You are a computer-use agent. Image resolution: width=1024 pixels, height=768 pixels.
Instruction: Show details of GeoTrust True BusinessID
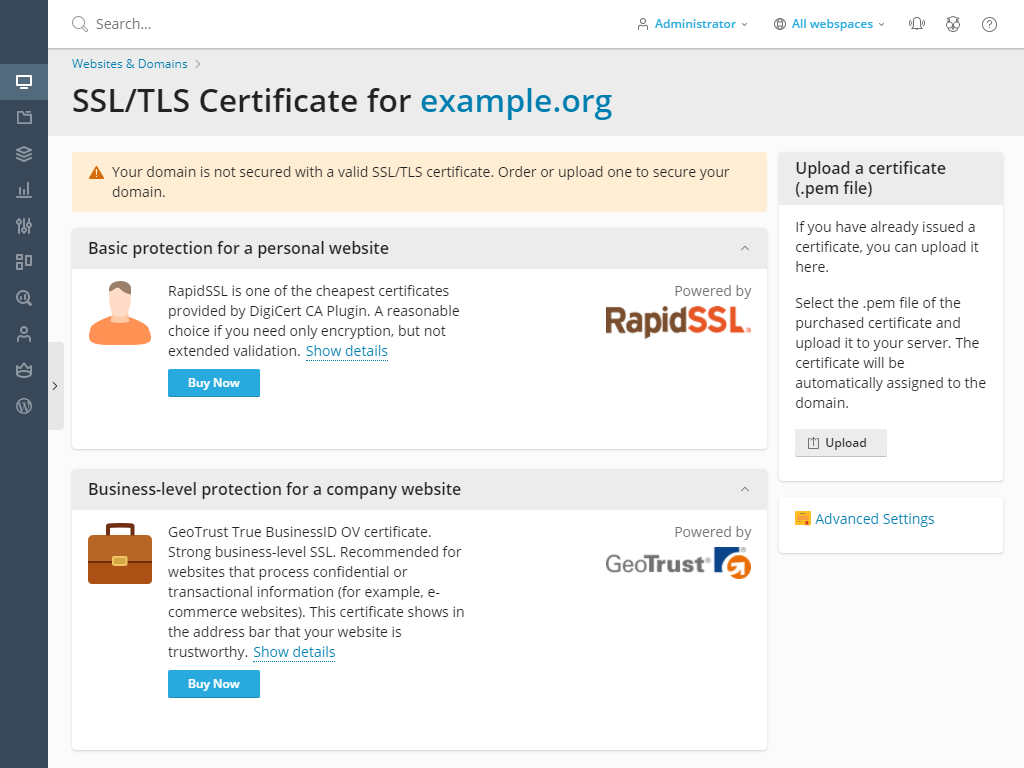coord(294,651)
